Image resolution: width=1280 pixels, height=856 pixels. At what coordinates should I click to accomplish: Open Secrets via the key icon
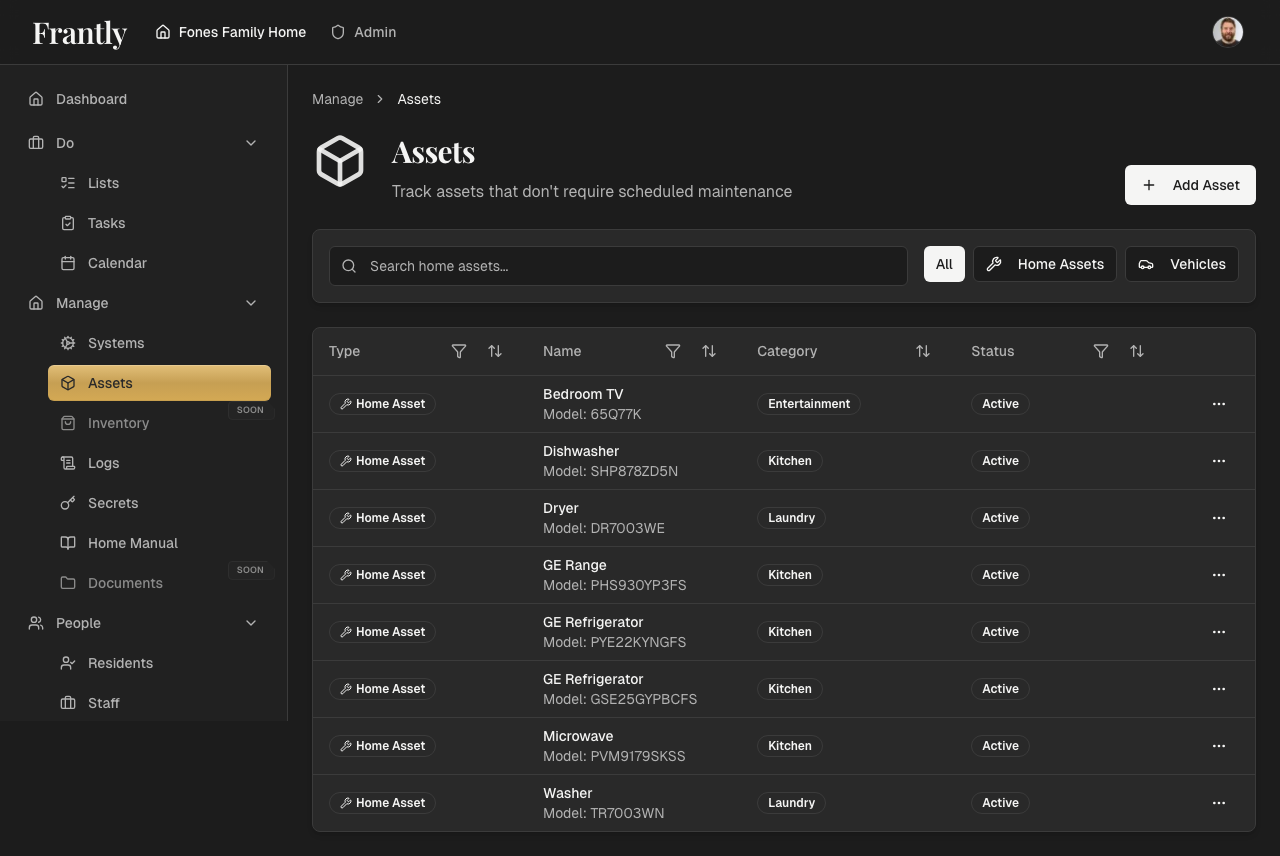[68, 503]
